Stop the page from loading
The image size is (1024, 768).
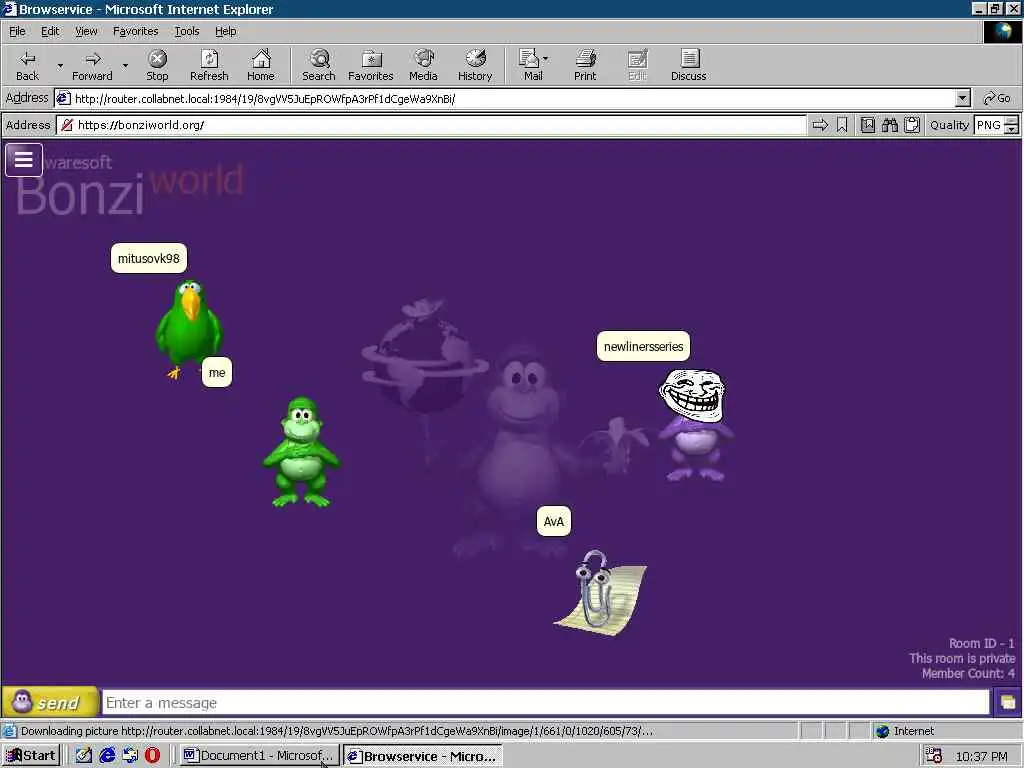tap(157, 65)
